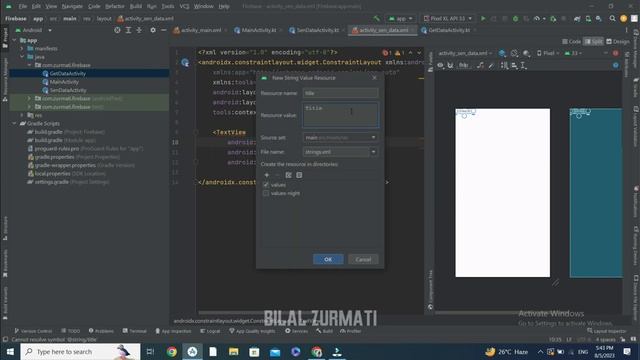The width and height of the screenshot is (640, 360).
Task: Switch editor to Split view mode
Action: 593,42
